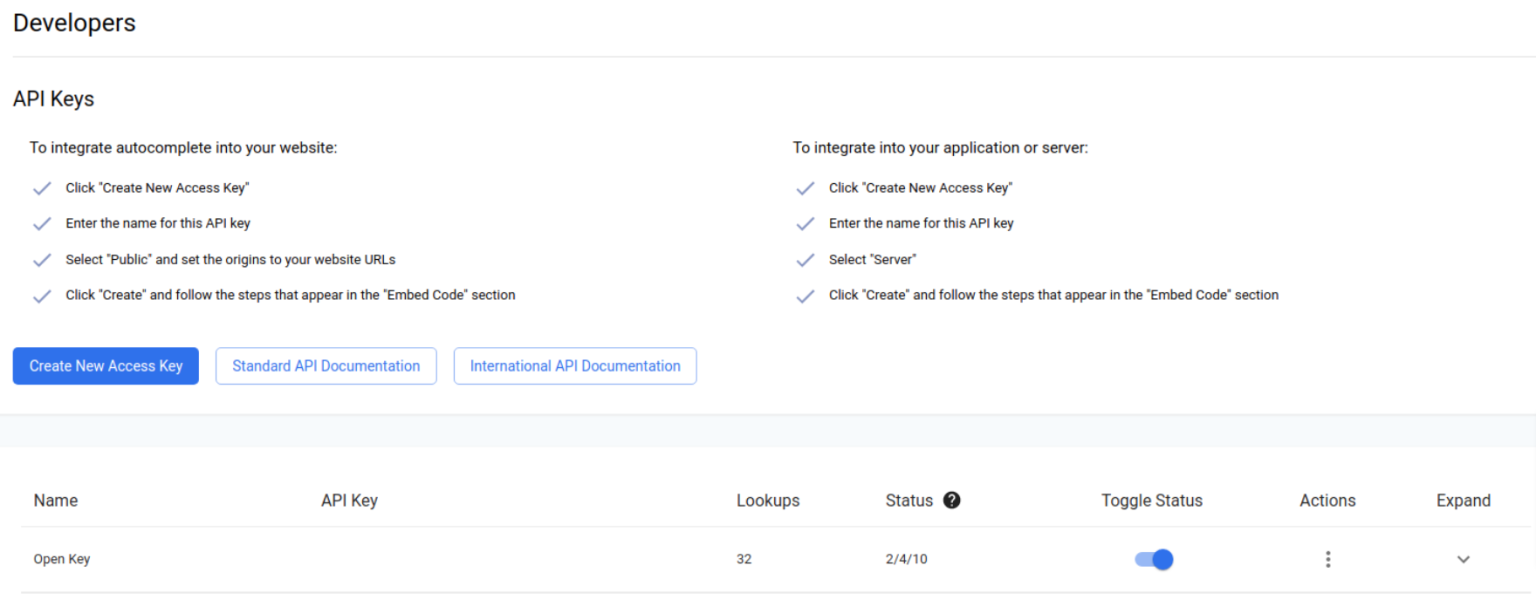Click the checkmark next to first website 'Create New Access Key' step
The image size is (1536, 600).
point(42,188)
